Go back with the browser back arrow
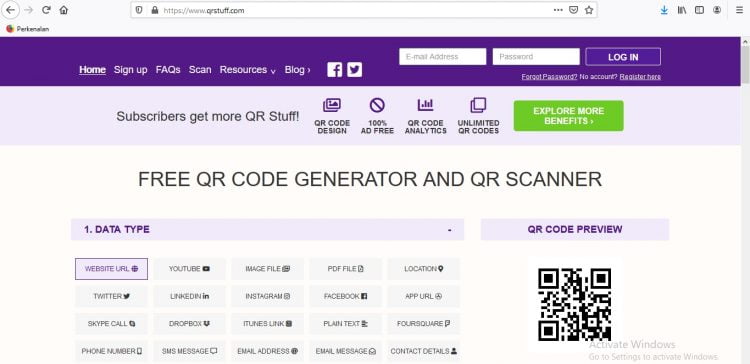Screen dimensions: 750x364 (x=10, y=10)
